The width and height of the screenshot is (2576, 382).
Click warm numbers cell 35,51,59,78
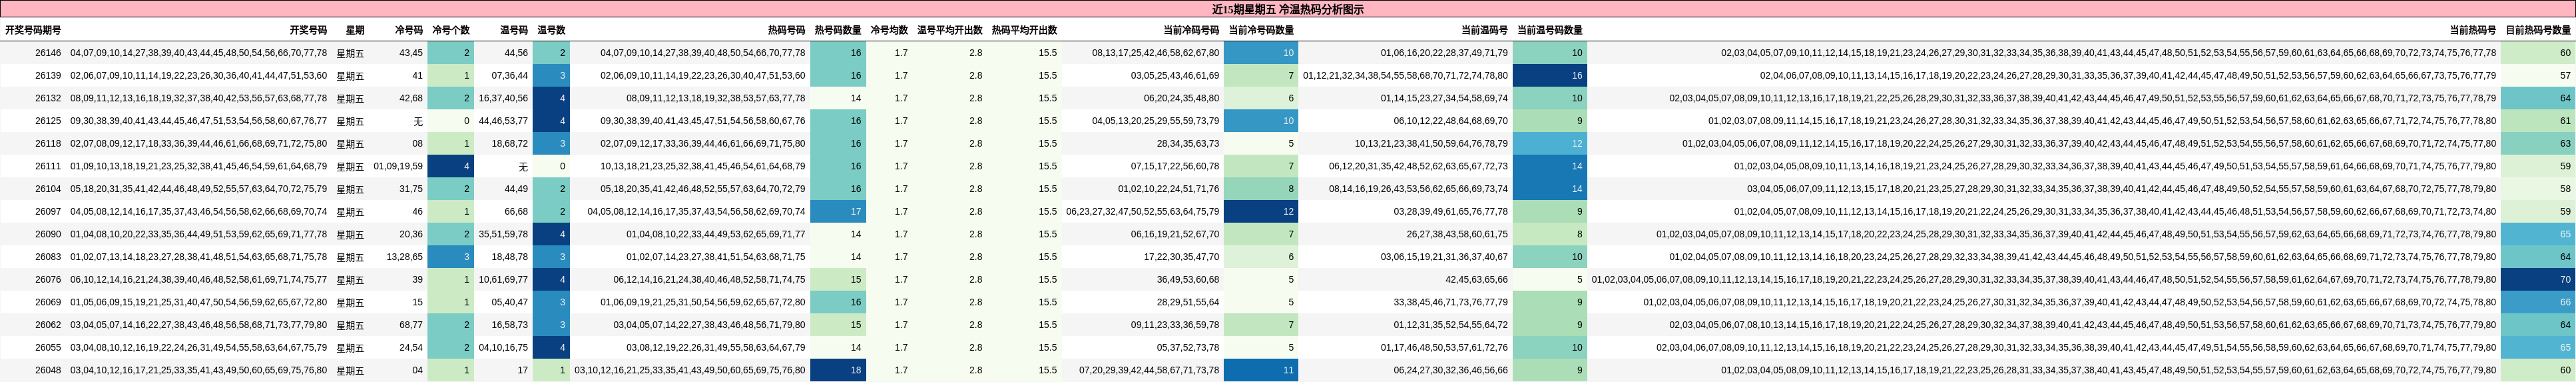pyautogui.click(x=503, y=234)
